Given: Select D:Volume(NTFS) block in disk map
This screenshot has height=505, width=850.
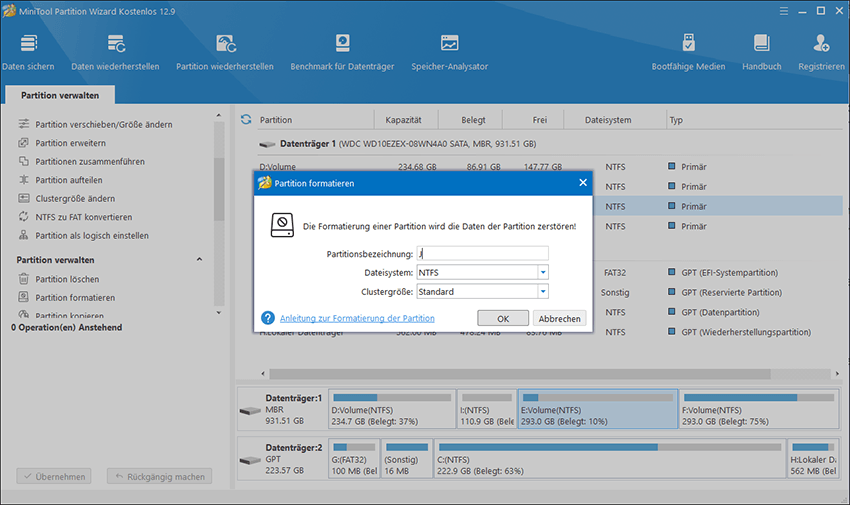Looking at the screenshot, I should coord(392,409).
